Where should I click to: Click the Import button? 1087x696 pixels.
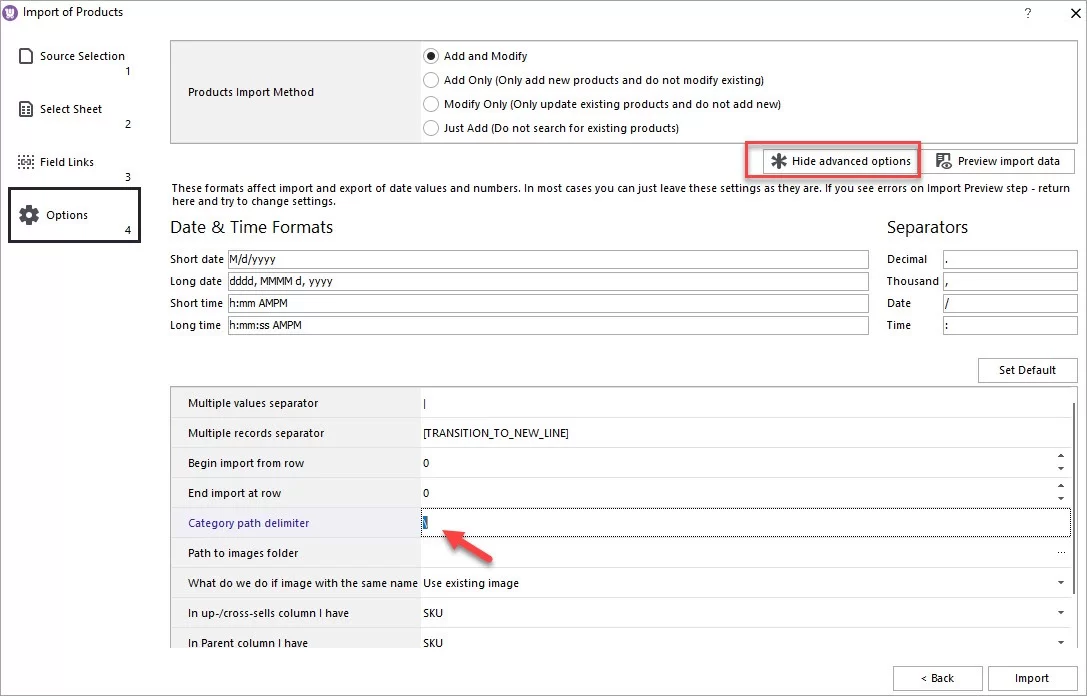(1032, 678)
